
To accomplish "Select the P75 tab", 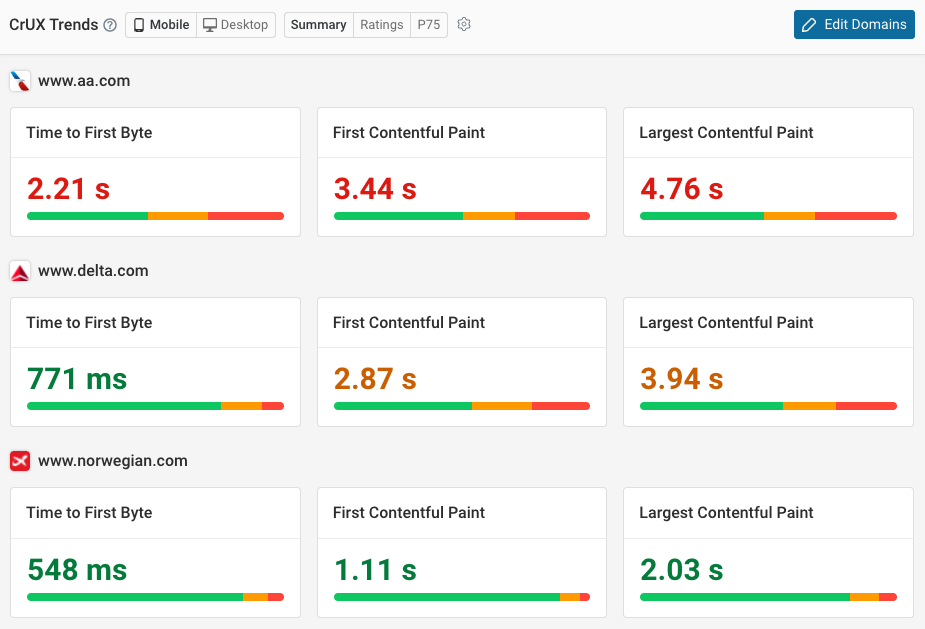I will pos(428,25).
